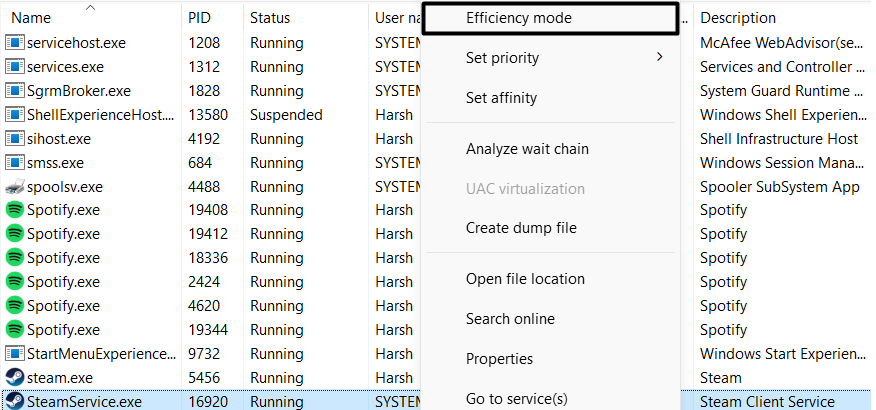Image resolution: width=876 pixels, height=410 pixels.
Task: Sort processes by PID column header
Action: coord(199,18)
